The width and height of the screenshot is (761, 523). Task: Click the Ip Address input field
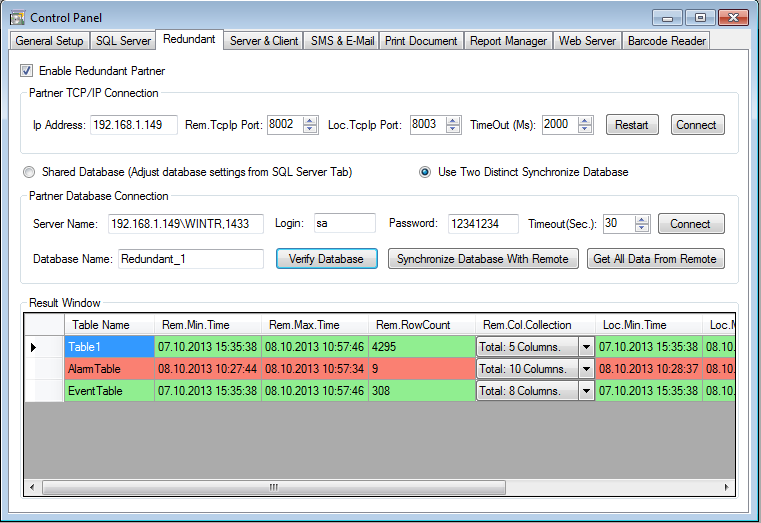pyautogui.click(x=133, y=125)
